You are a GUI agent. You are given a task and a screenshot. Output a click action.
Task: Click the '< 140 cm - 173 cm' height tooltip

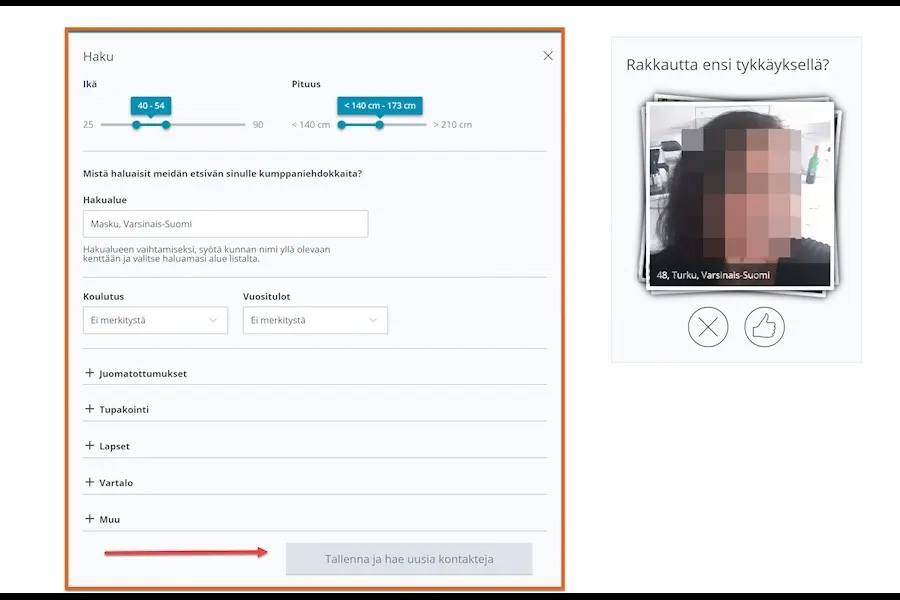[x=380, y=106]
